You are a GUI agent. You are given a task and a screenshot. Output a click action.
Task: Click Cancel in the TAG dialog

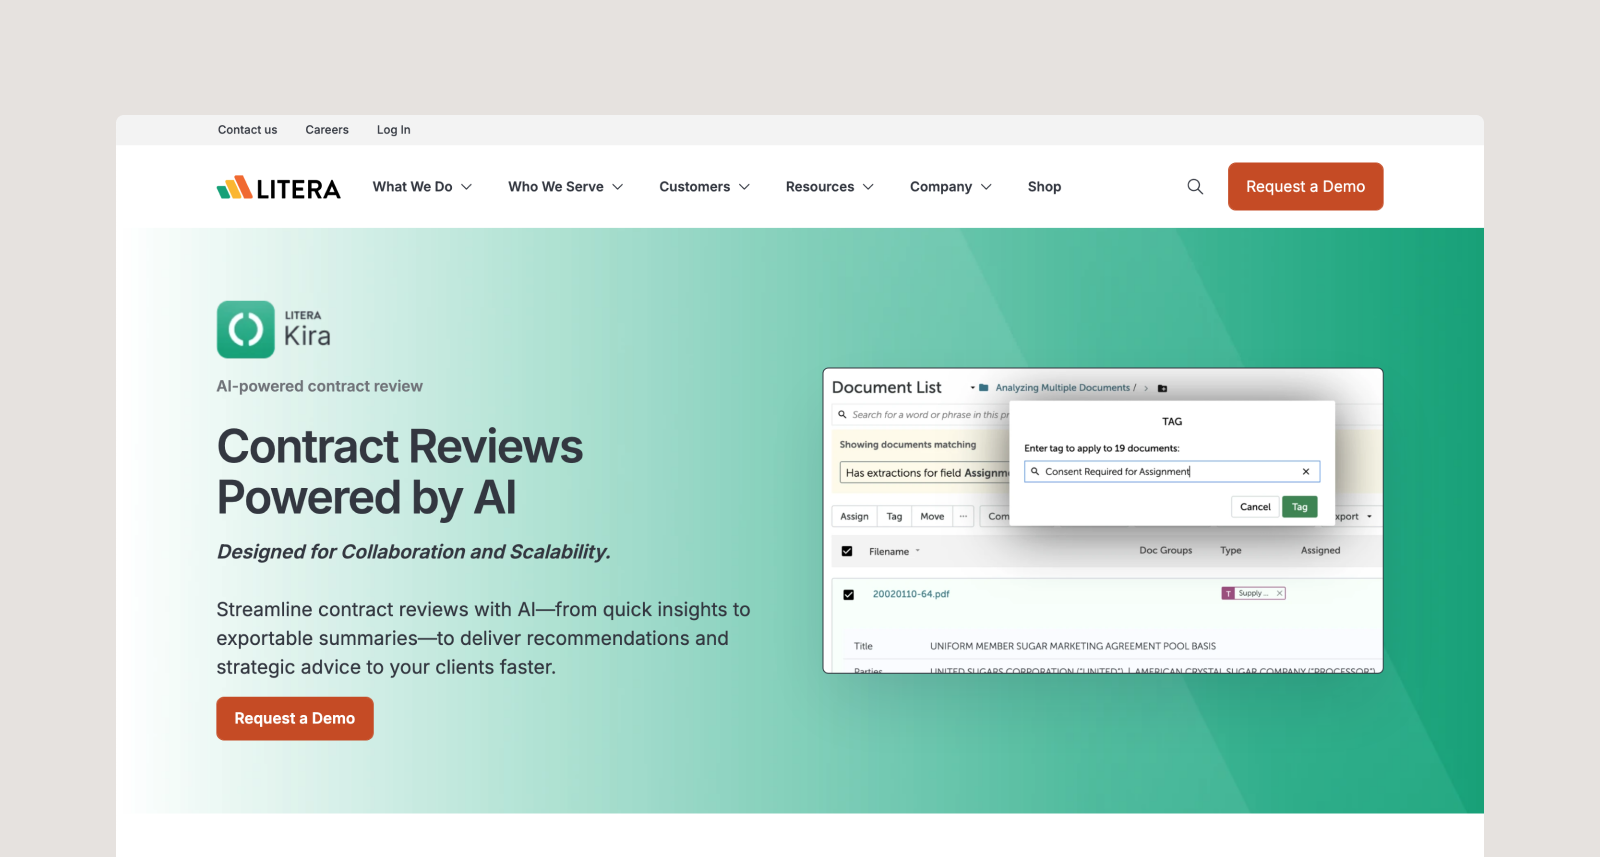[1255, 507]
